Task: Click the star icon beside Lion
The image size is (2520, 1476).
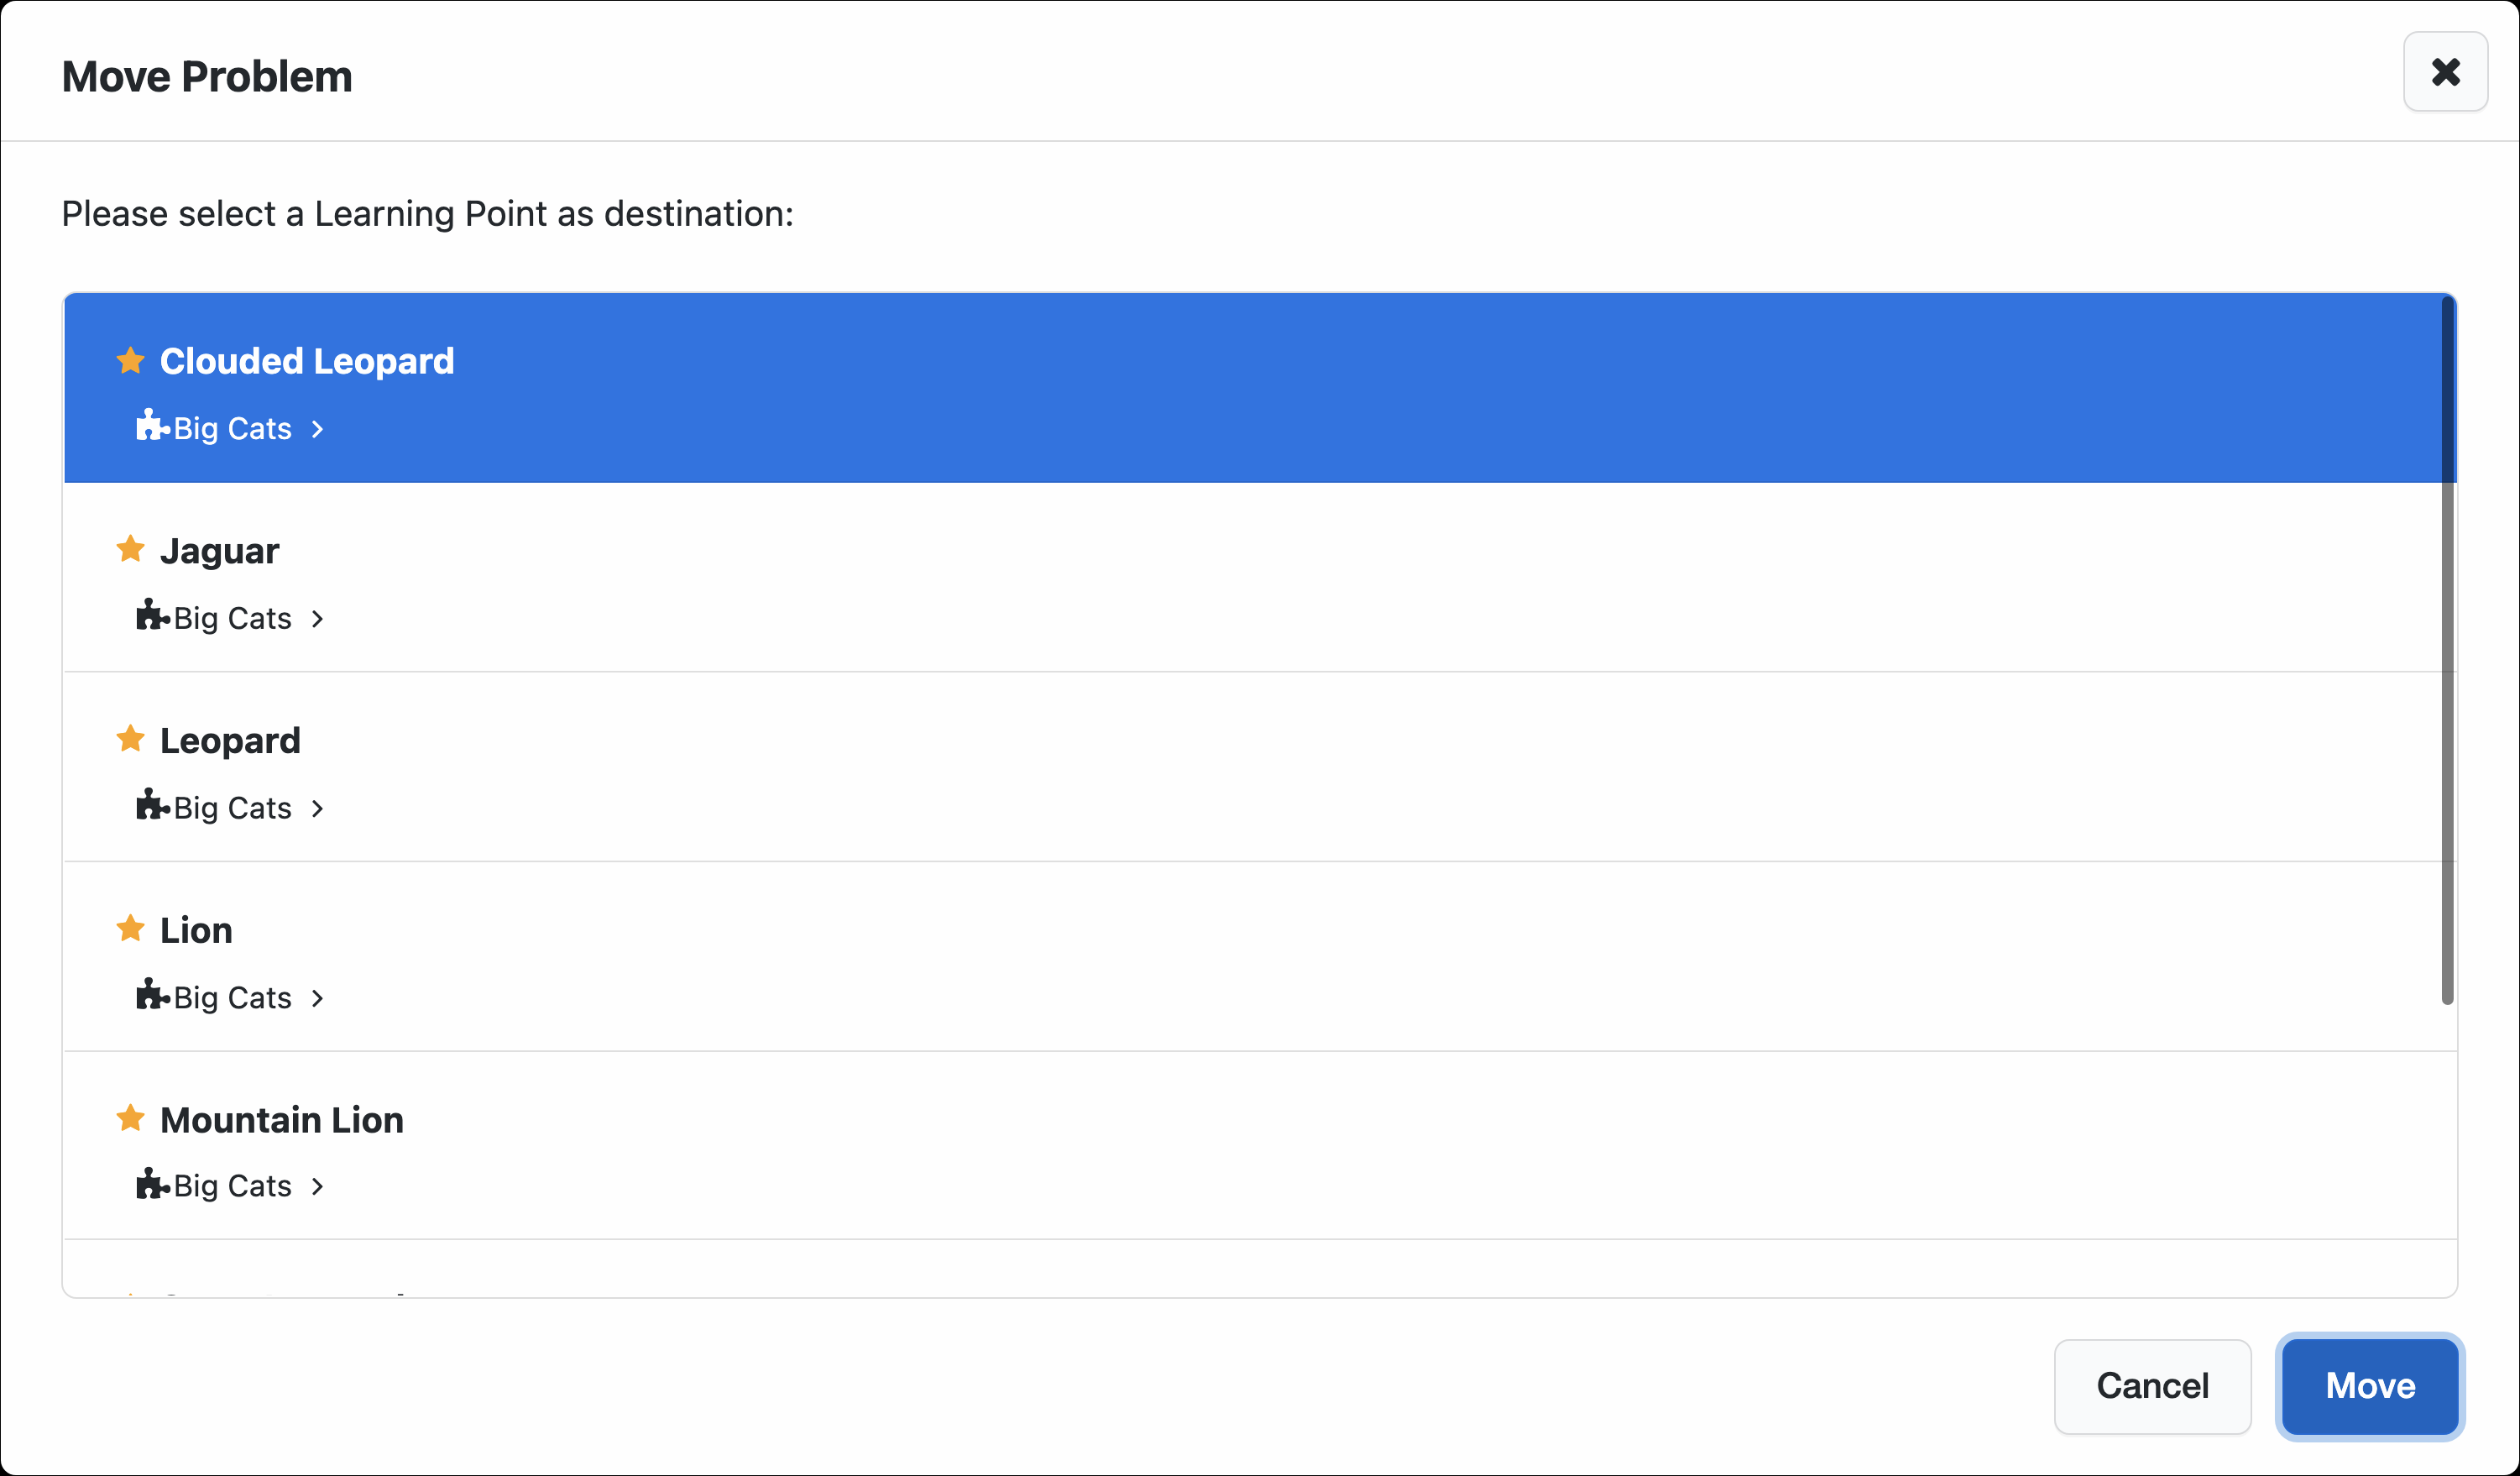Action: tap(130, 929)
